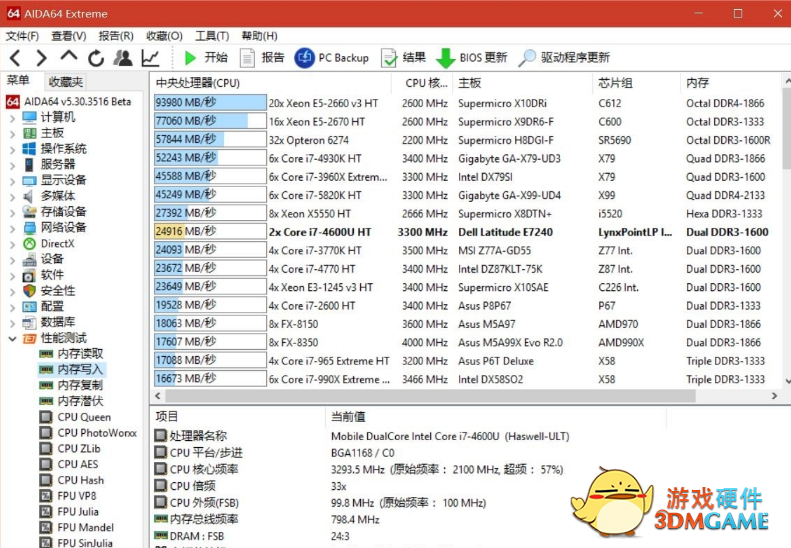Click the results list vertical scrollbar

[784, 200]
